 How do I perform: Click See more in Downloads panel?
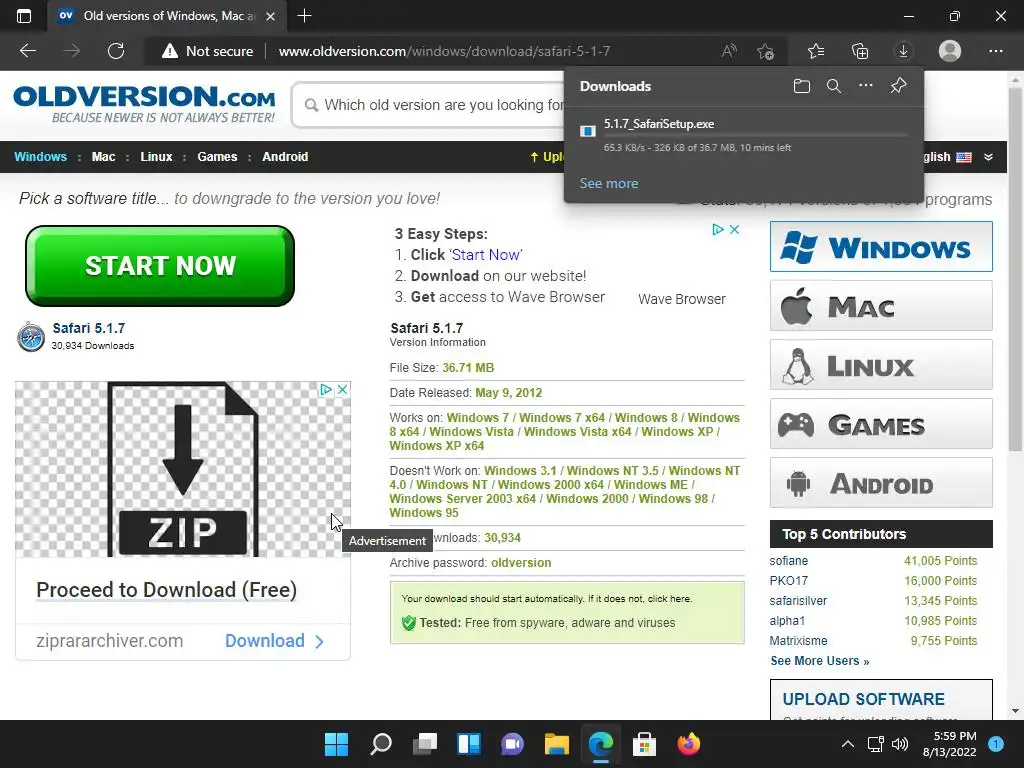(609, 184)
